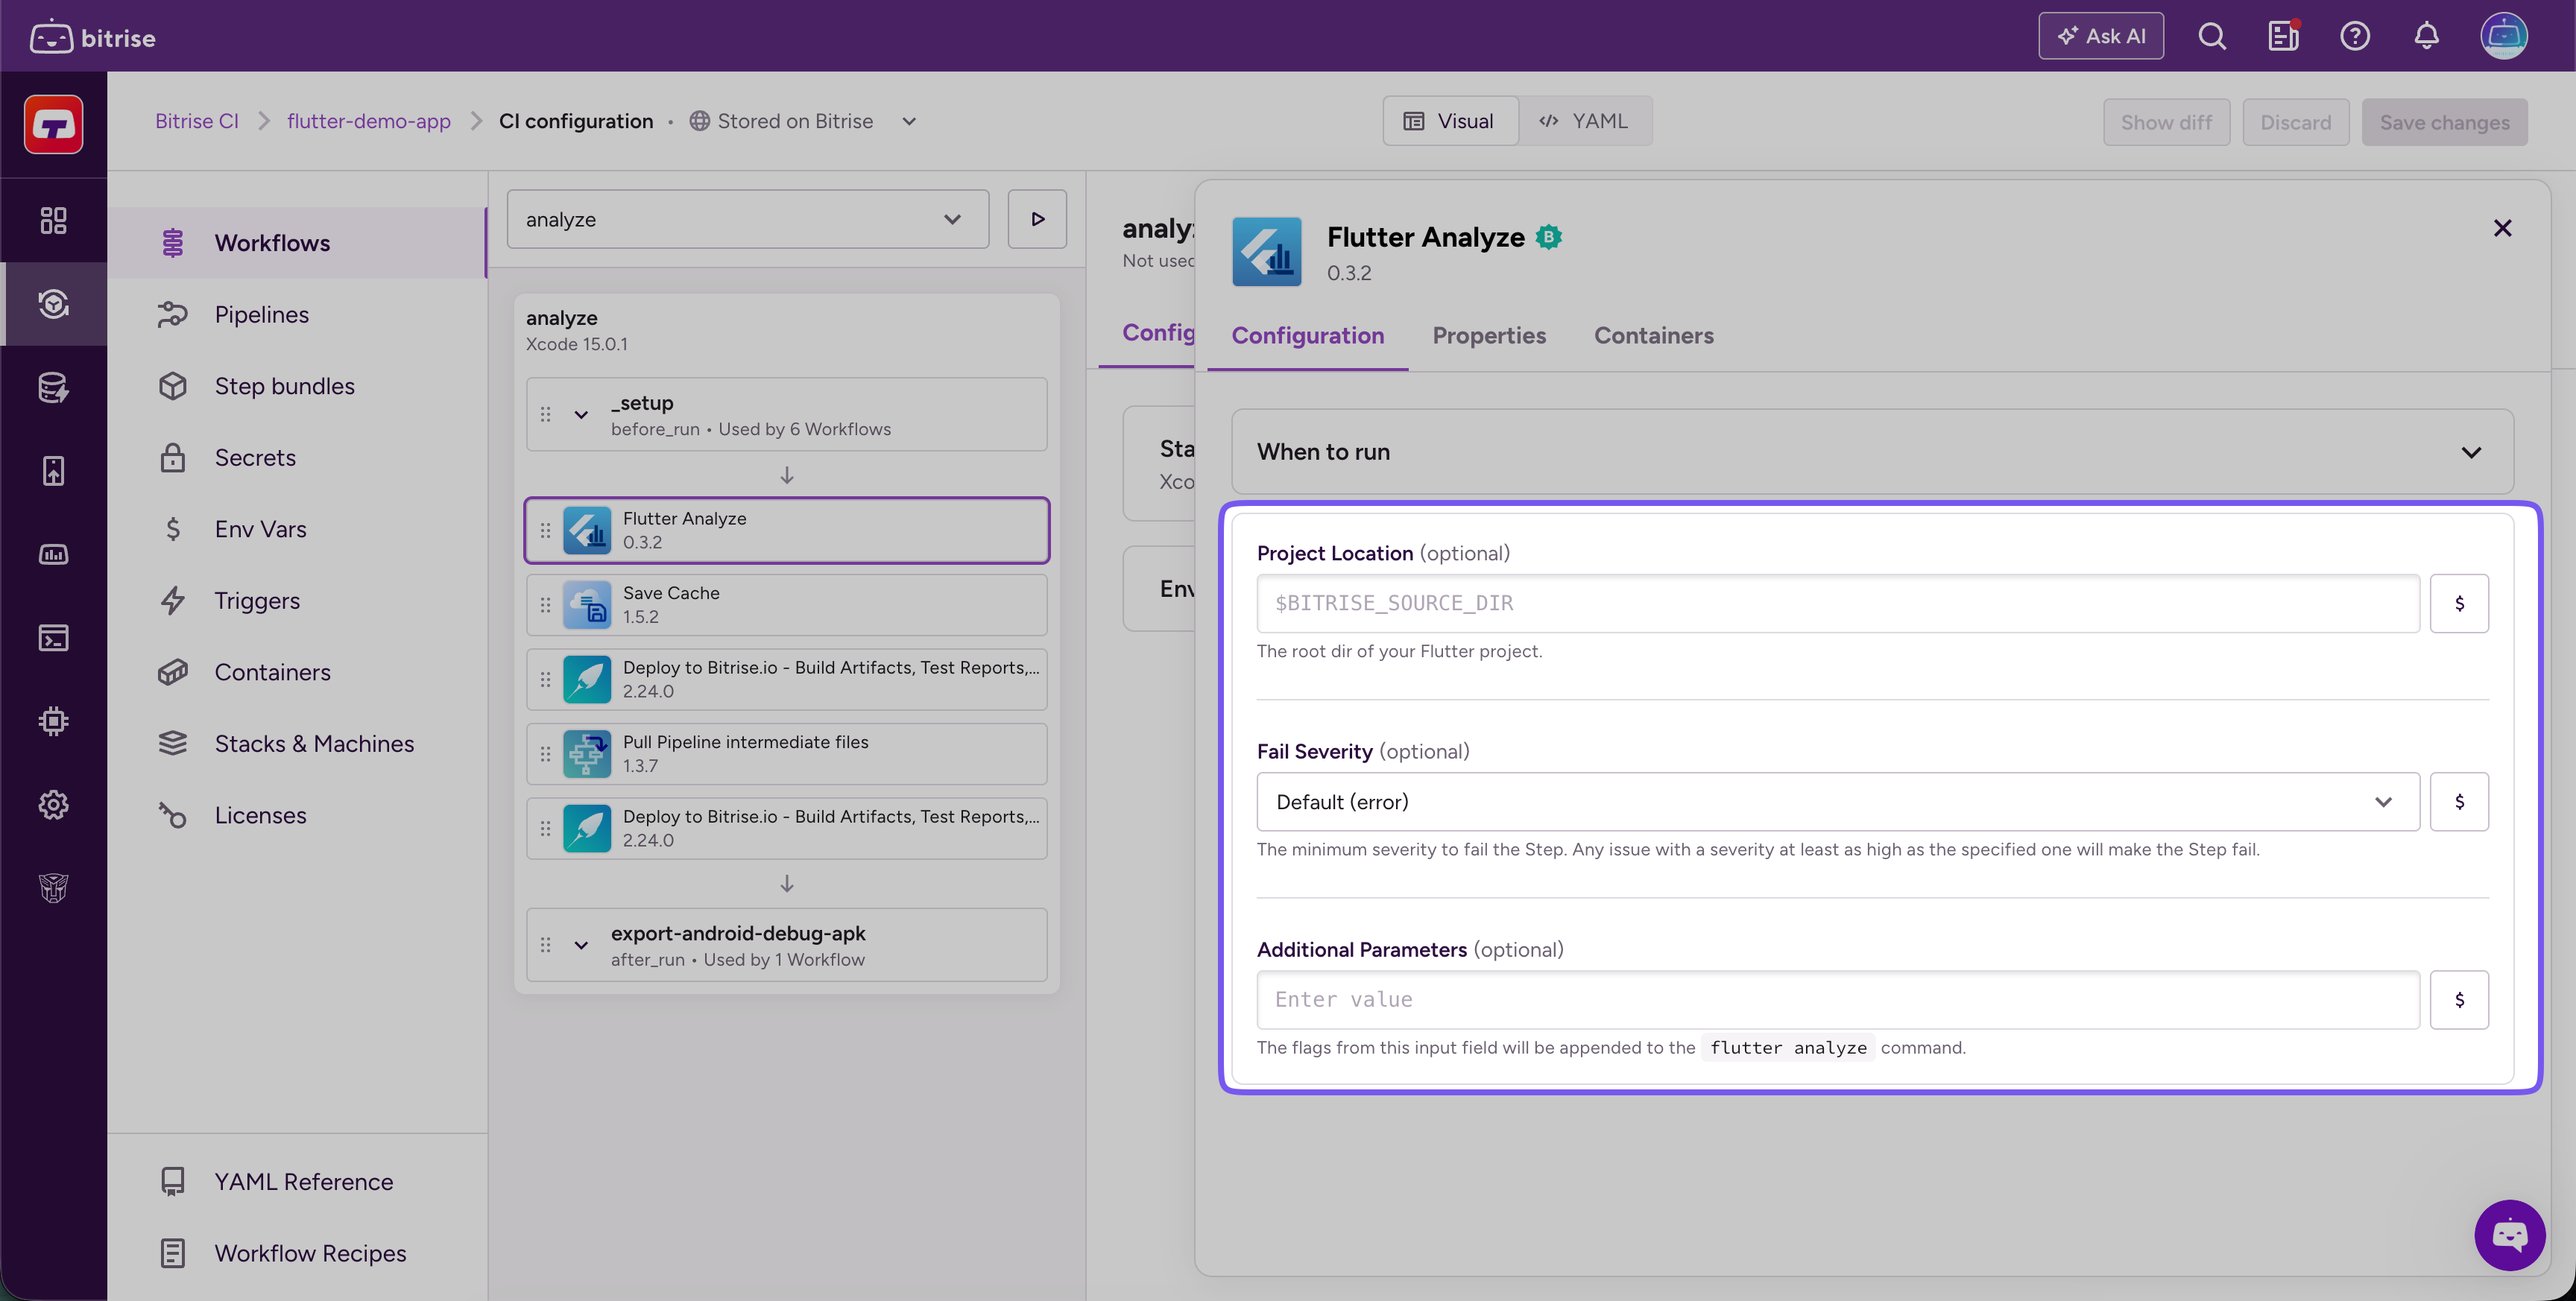Image resolution: width=2576 pixels, height=1301 pixels.
Task: Expand the export-android-debug-apk workflow
Action: (581, 944)
